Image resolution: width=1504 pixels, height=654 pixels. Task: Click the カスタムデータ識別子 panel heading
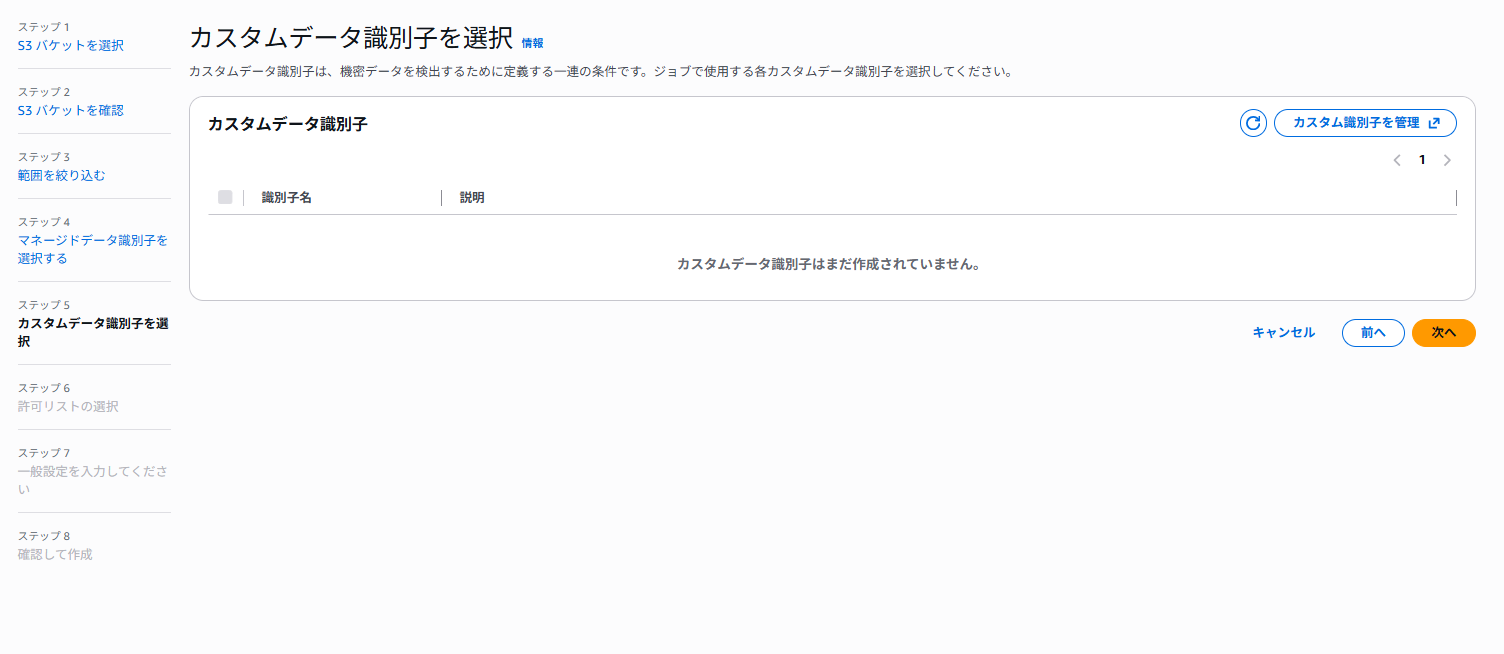[288, 124]
